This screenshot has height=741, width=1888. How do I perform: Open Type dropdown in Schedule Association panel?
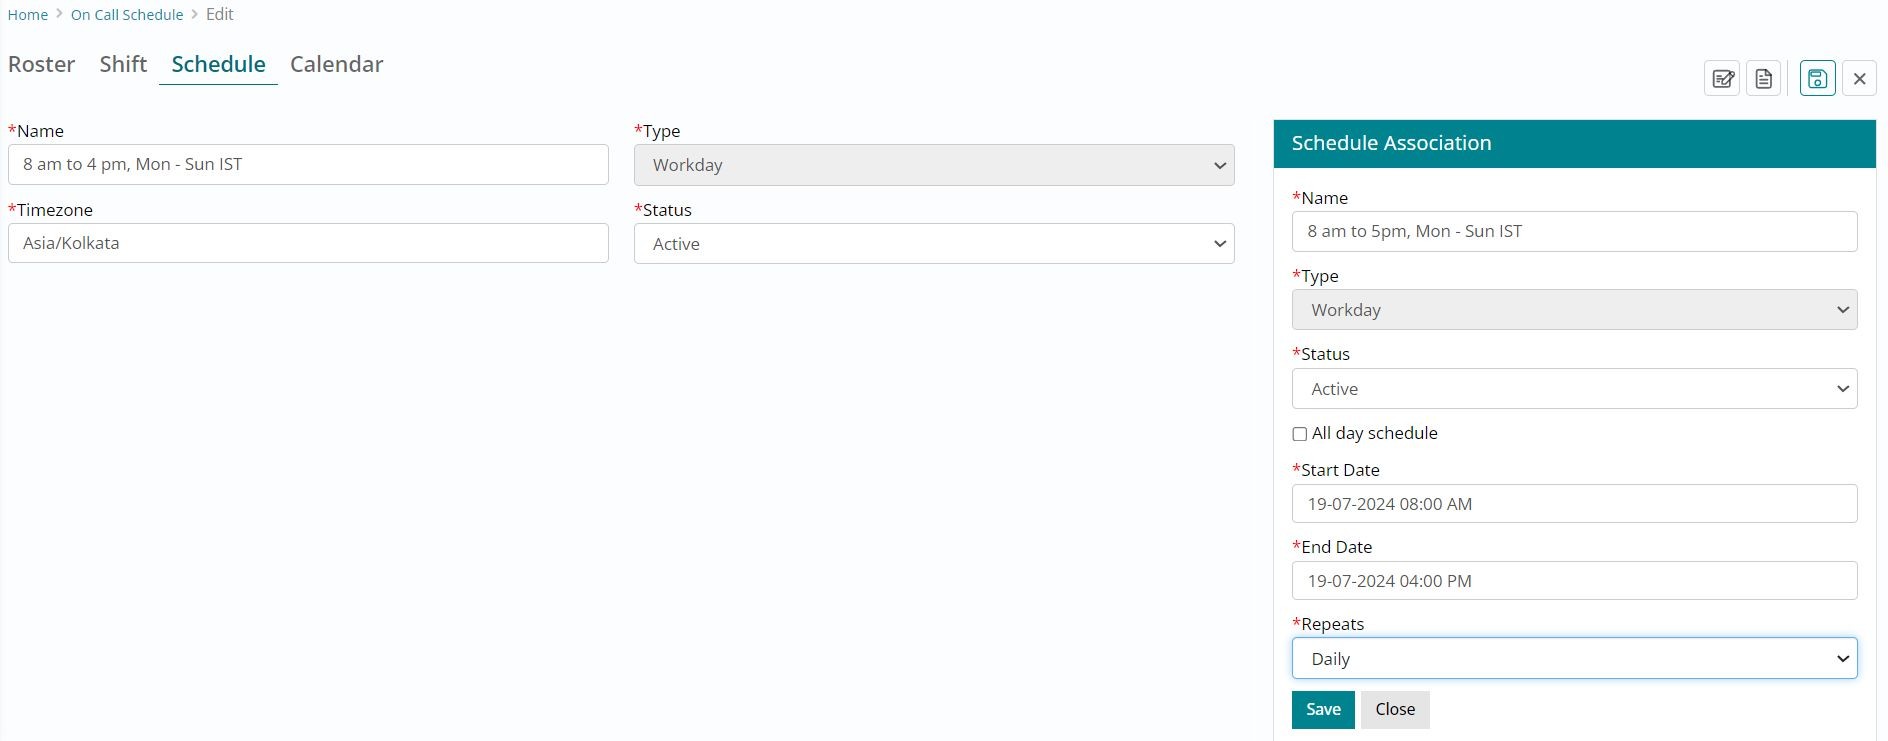point(1574,310)
